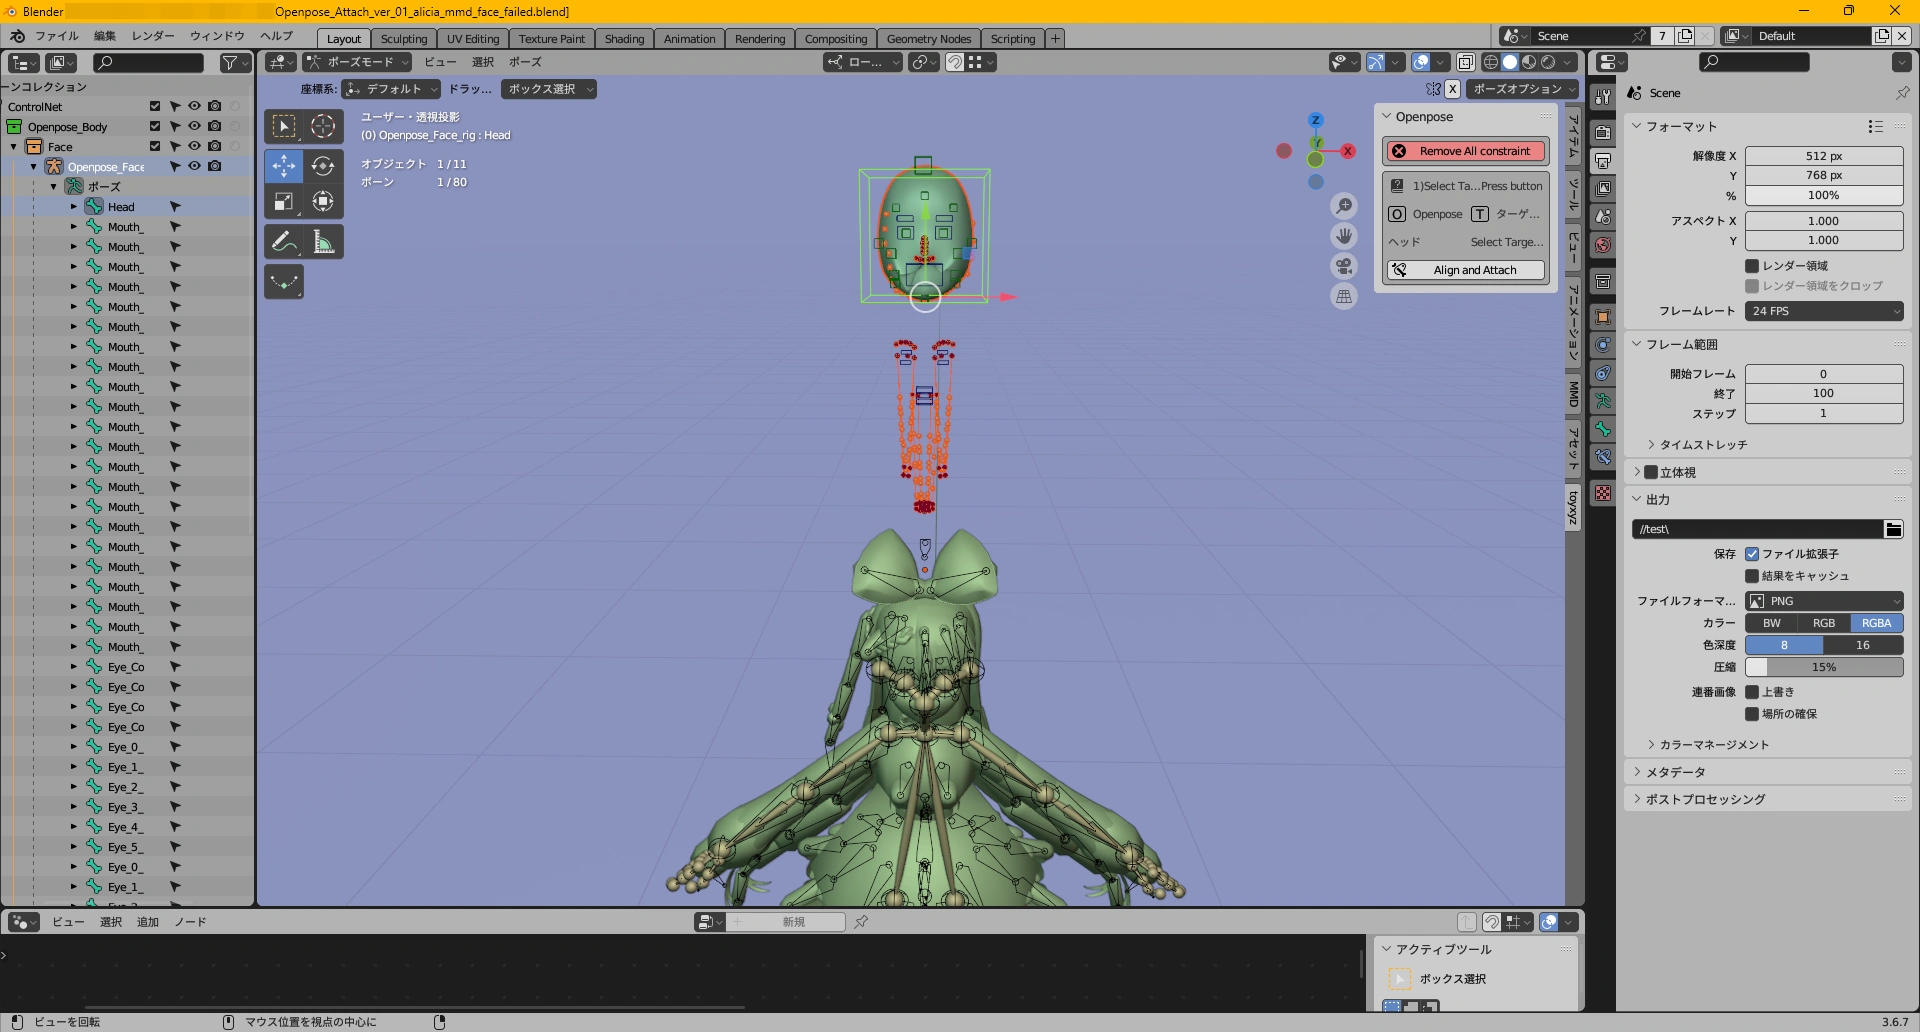Toggle the camera view icon in the viewport
Image resolution: width=1920 pixels, height=1032 pixels.
[1344, 266]
